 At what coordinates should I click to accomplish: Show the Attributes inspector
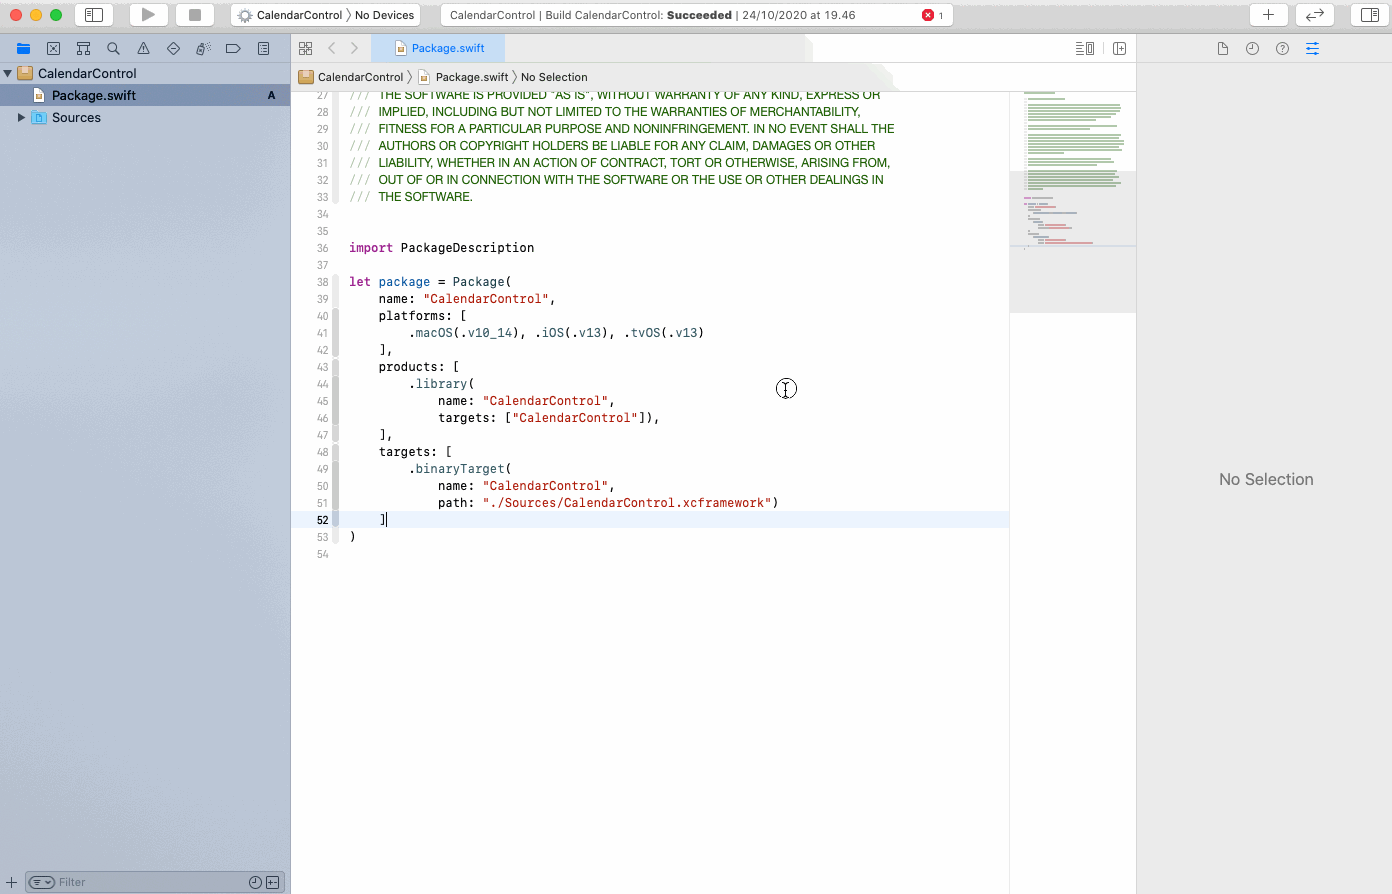1312,48
